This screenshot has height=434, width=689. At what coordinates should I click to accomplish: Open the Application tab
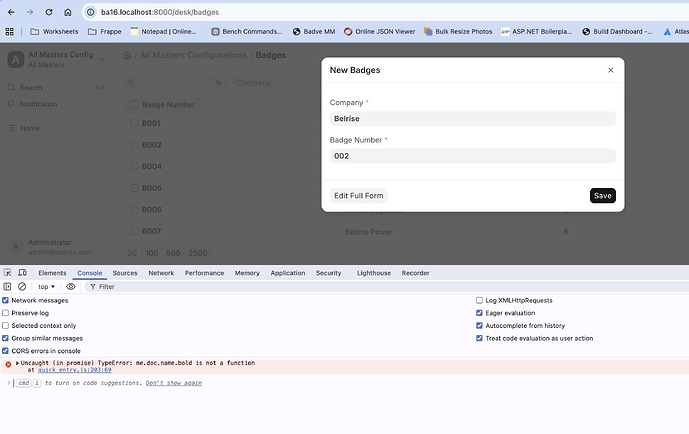(288, 273)
